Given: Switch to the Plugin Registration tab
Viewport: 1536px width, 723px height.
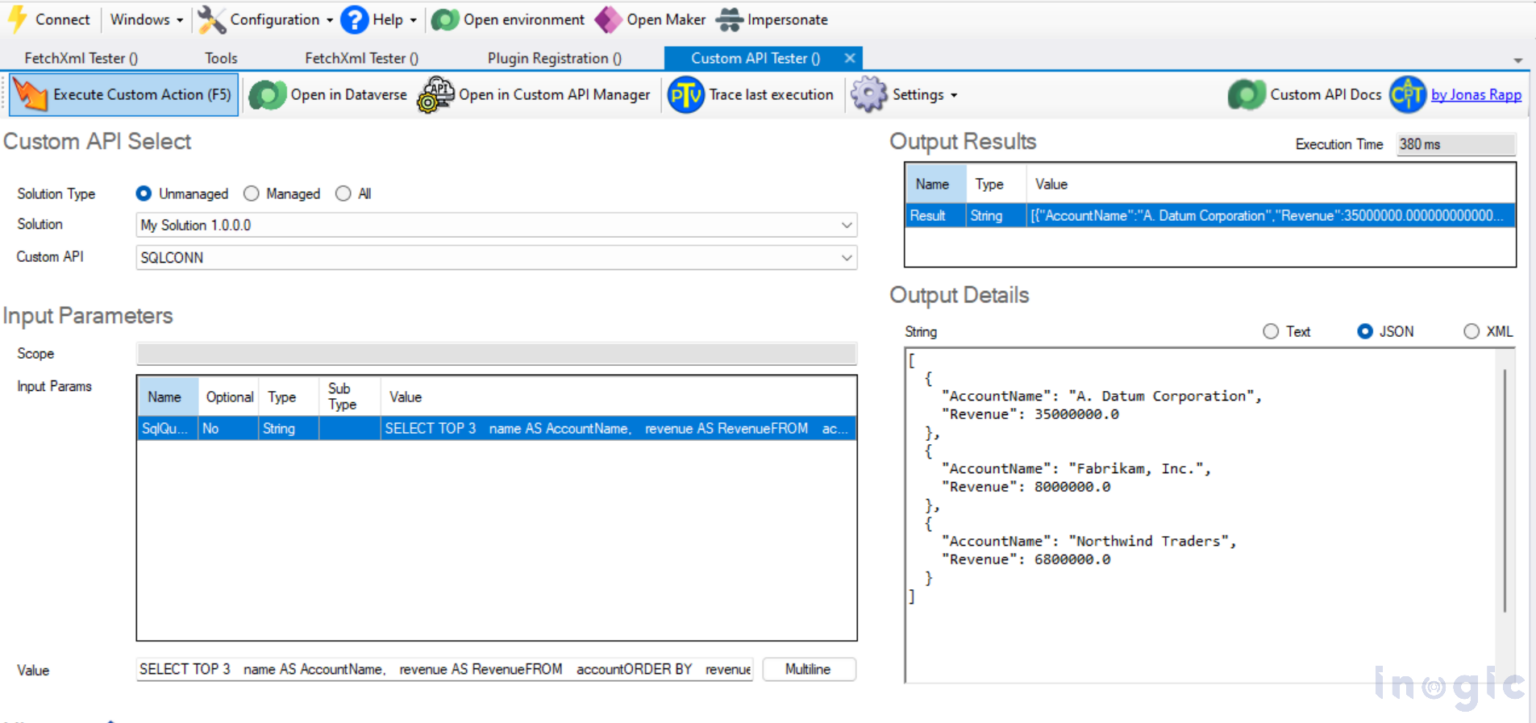Looking at the screenshot, I should coord(554,58).
